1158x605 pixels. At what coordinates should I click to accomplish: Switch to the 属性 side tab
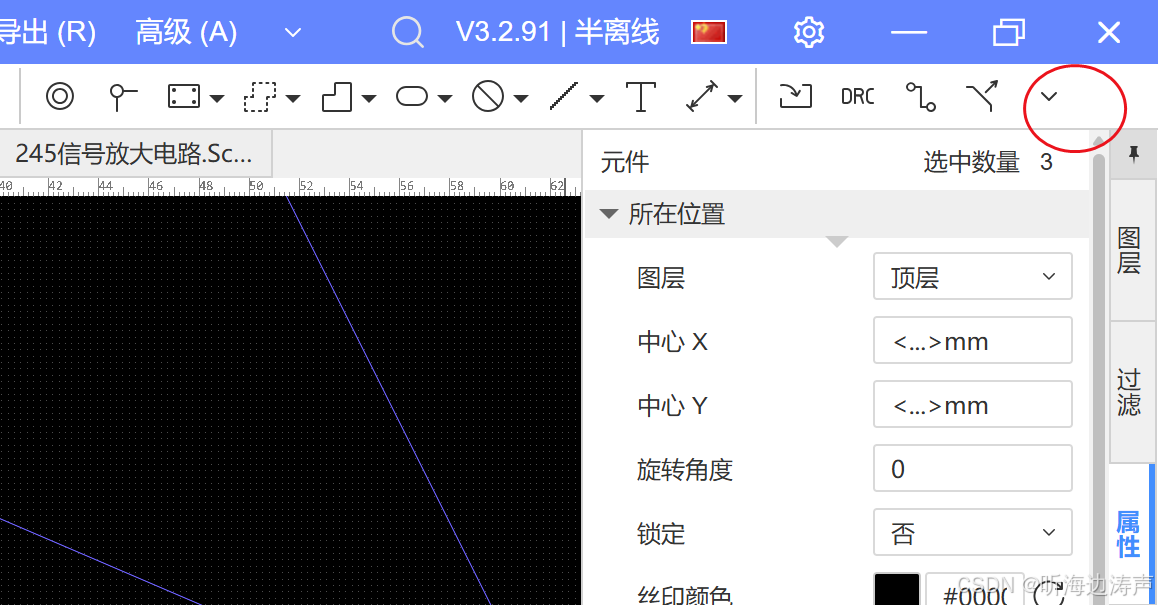coord(1129,534)
